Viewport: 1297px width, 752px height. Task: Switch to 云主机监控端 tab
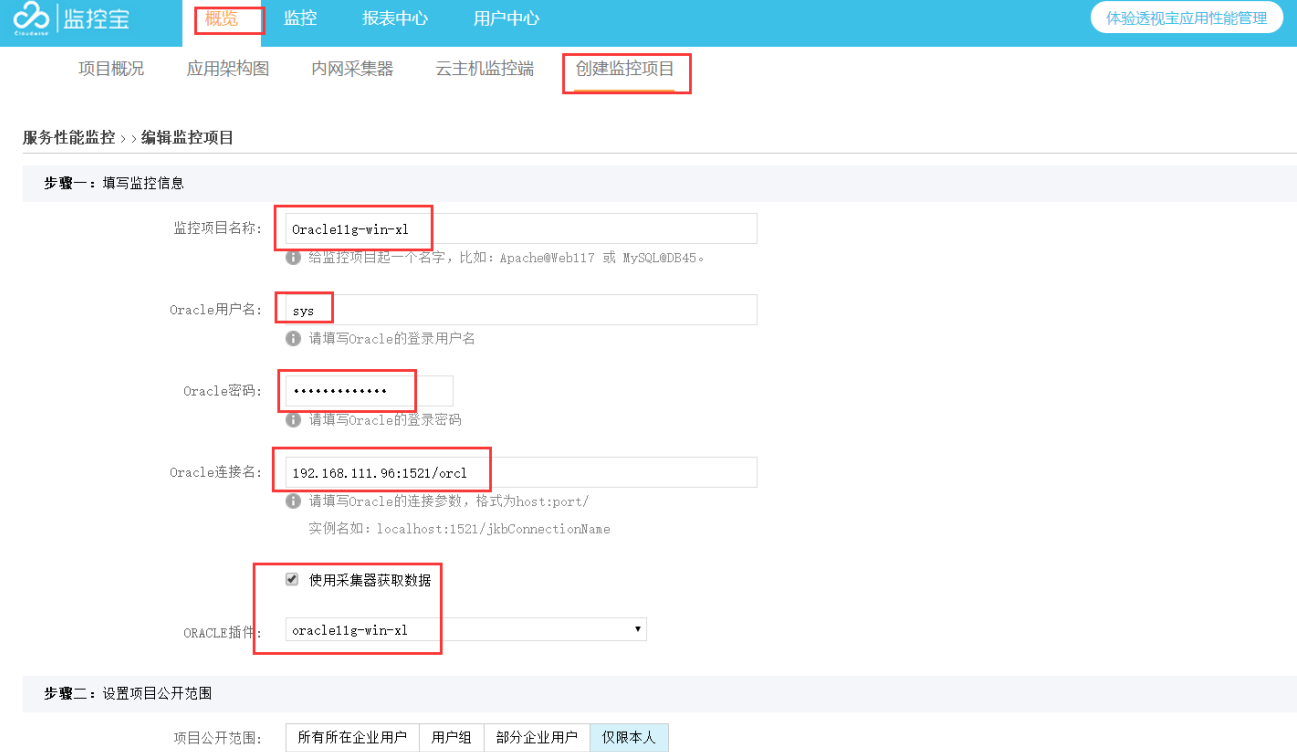[x=485, y=69]
